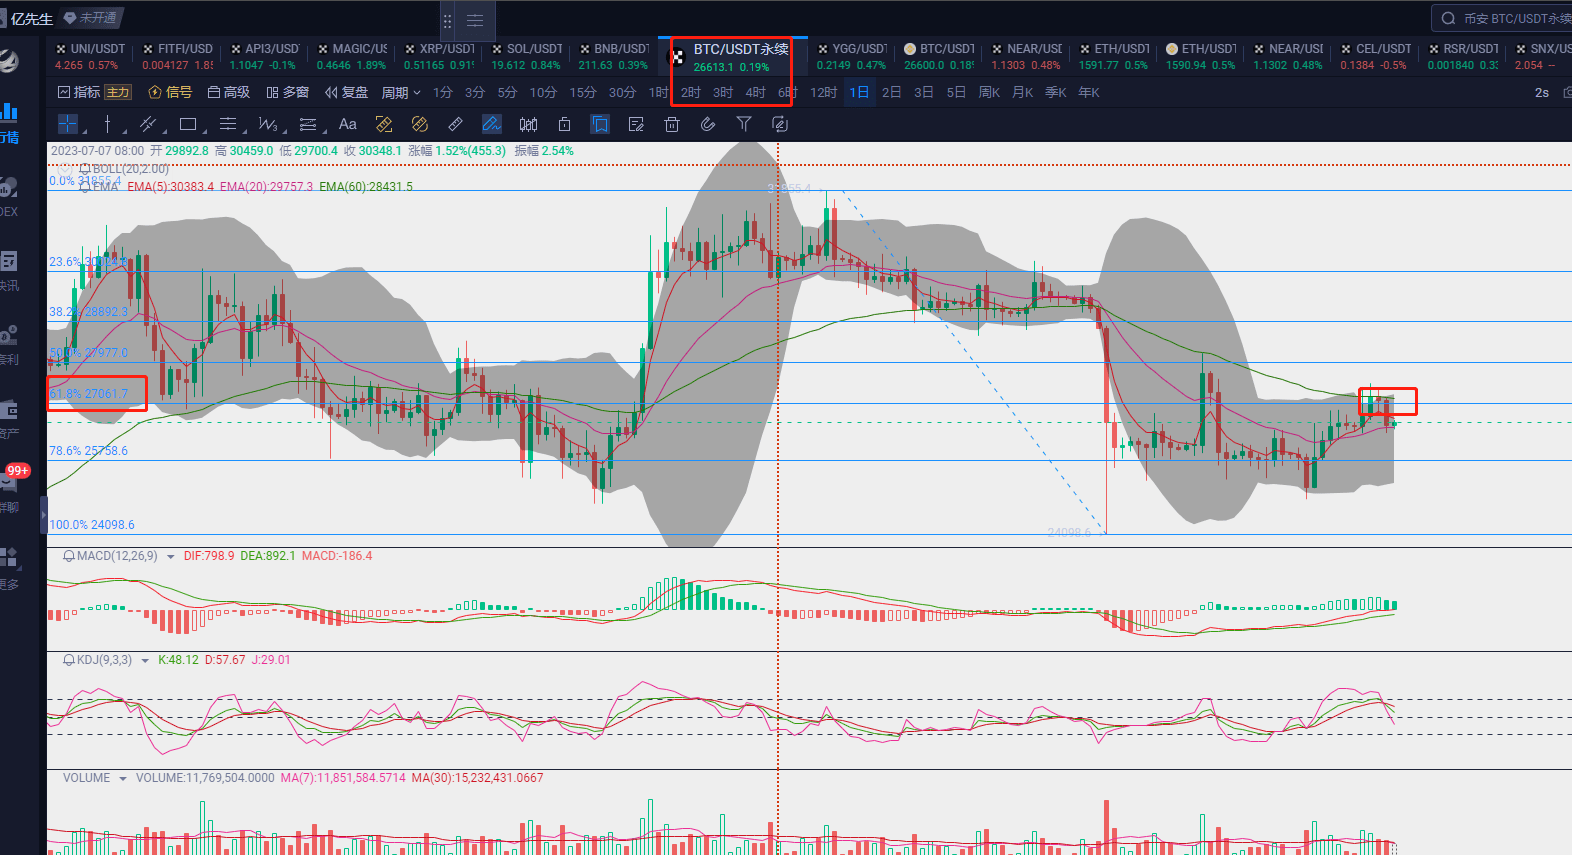Toggle the highlighted bookmark icon

pos(600,124)
